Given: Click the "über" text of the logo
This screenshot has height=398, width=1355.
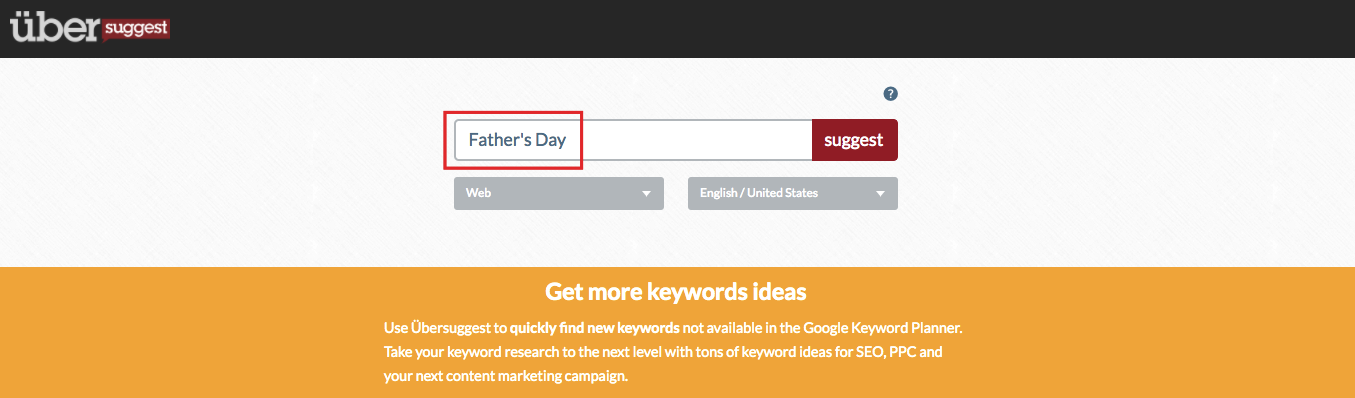Looking at the screenshot, I should [54, 26].
